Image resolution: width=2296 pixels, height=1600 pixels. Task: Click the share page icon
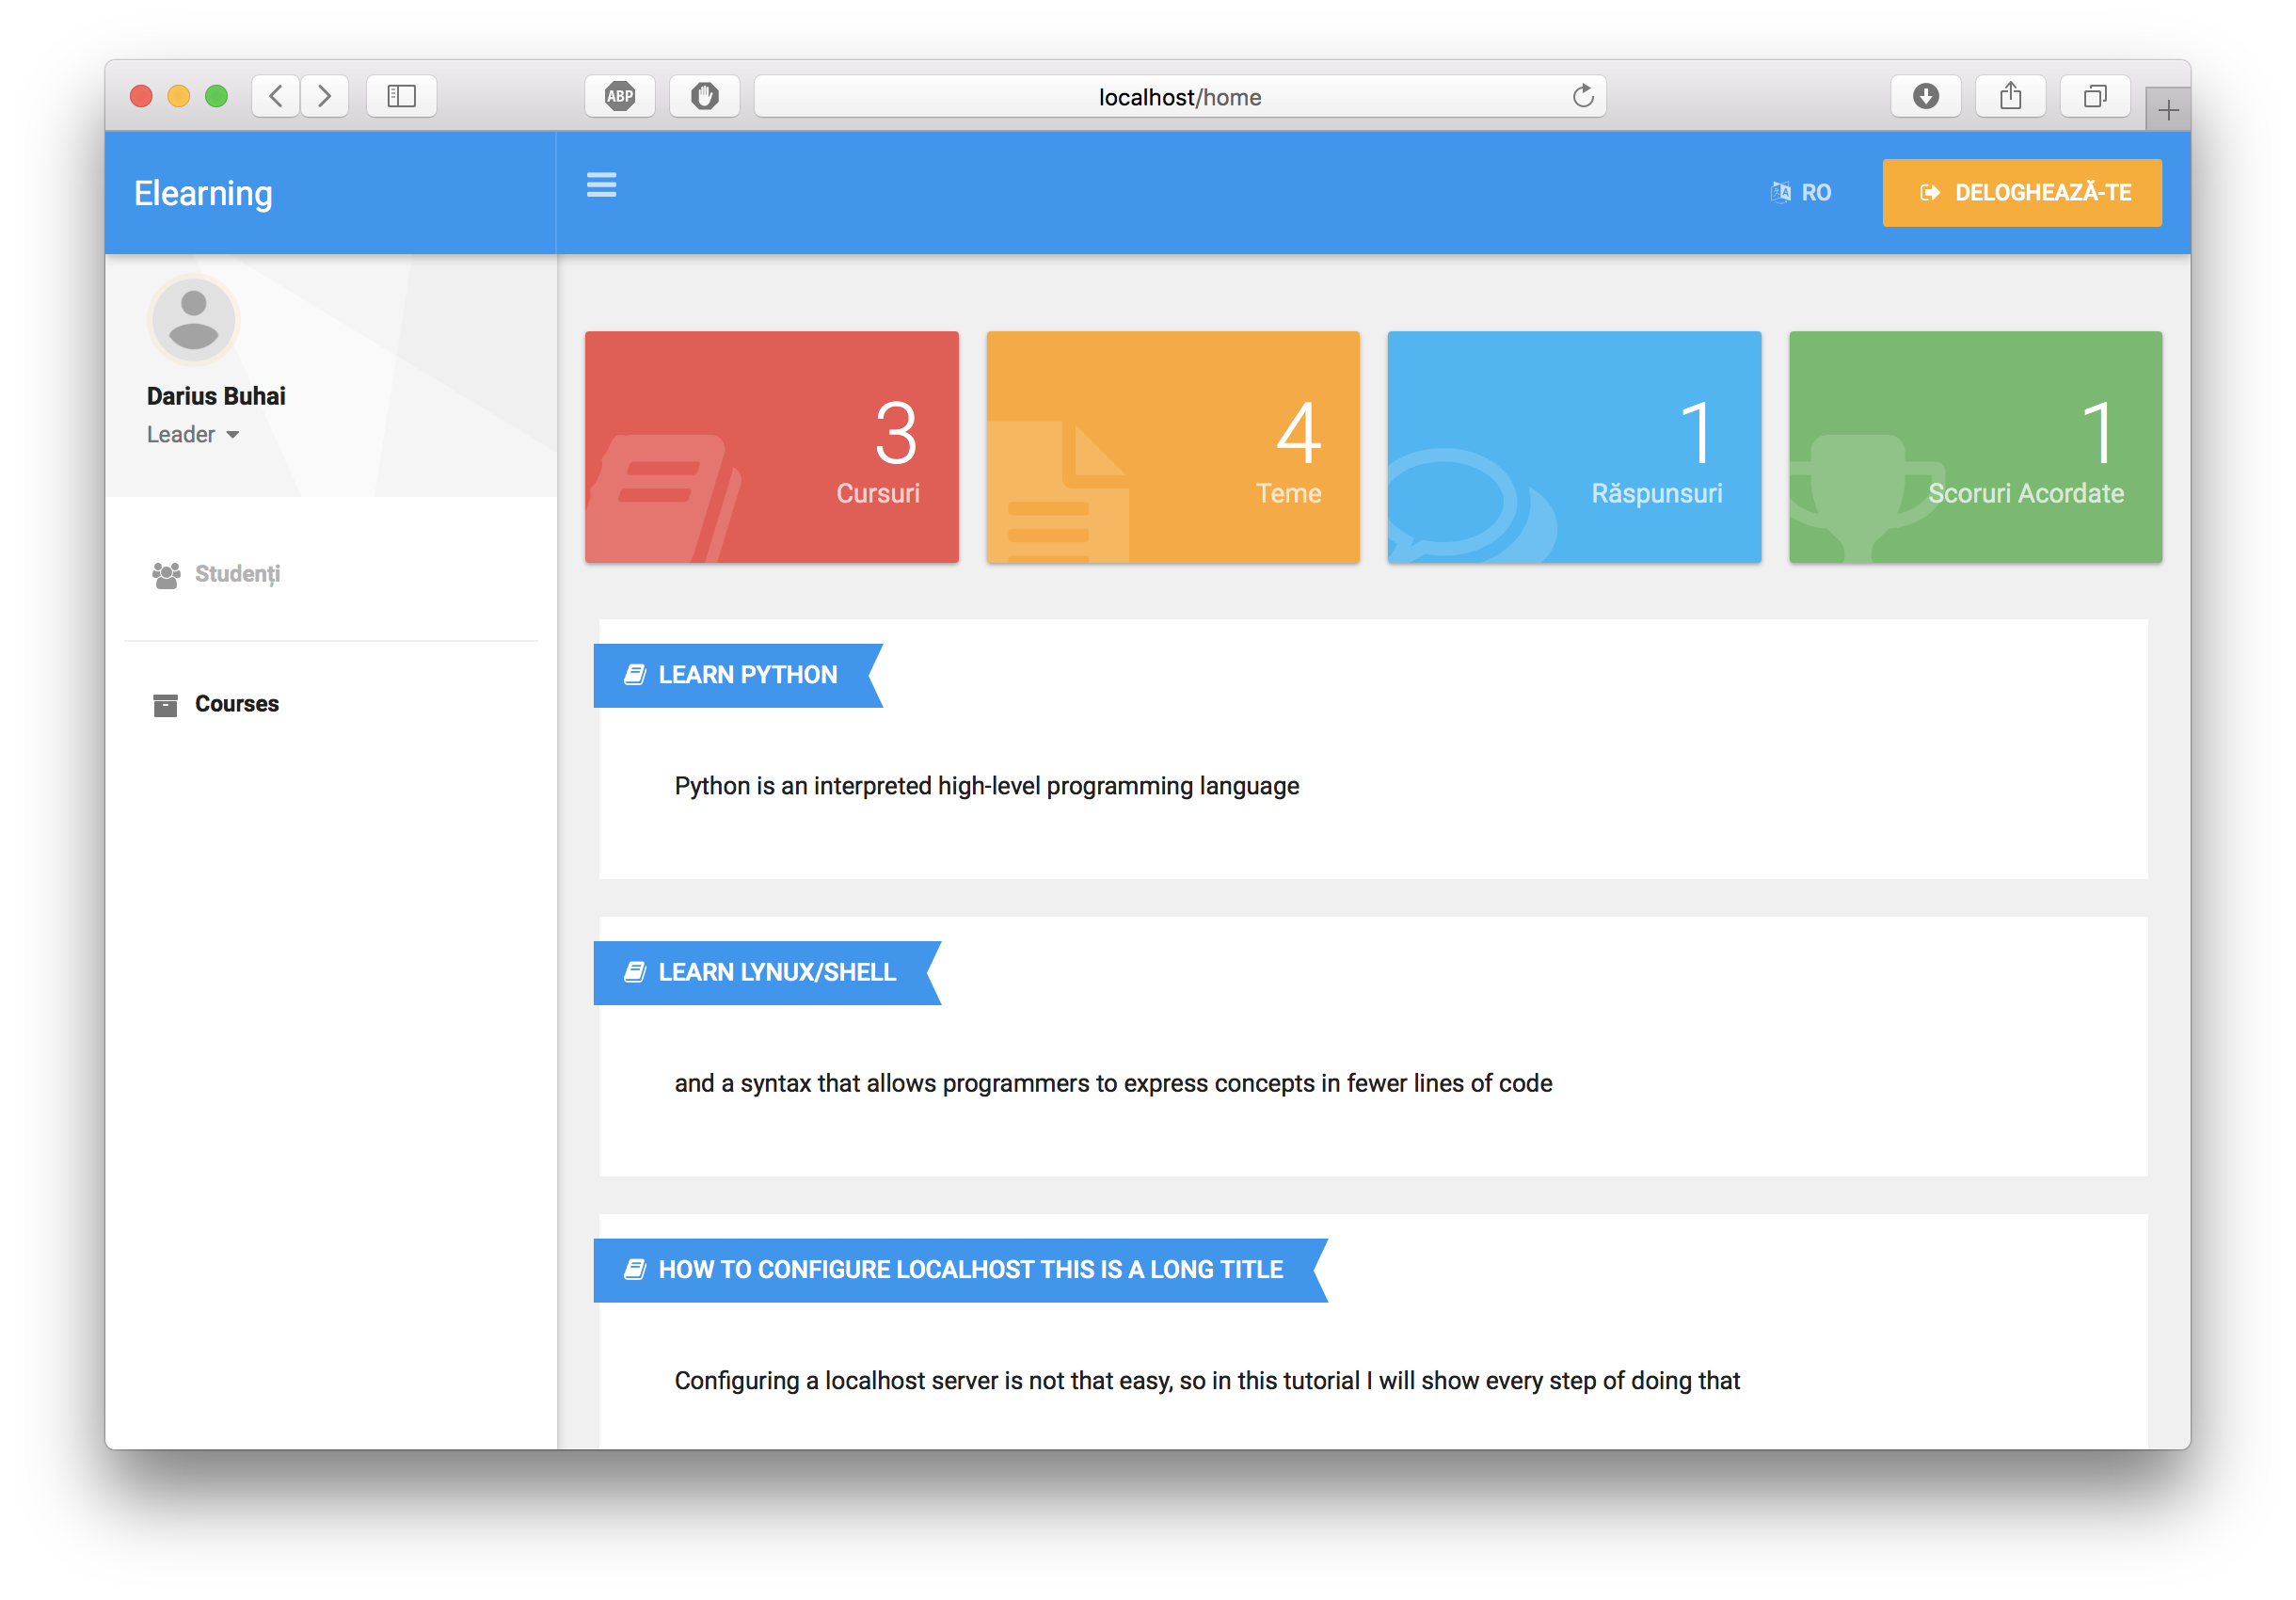[x=2010, y=96]
